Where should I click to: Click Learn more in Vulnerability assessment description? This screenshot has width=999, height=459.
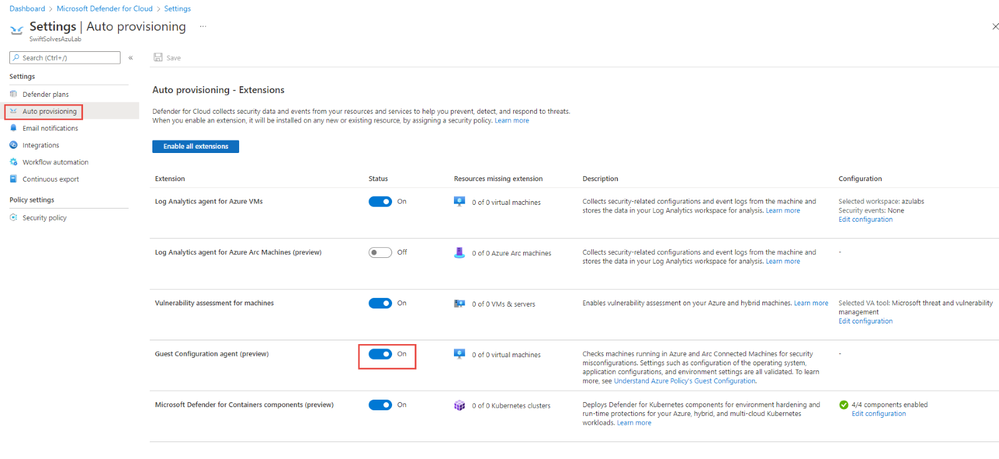click(811, 303)
